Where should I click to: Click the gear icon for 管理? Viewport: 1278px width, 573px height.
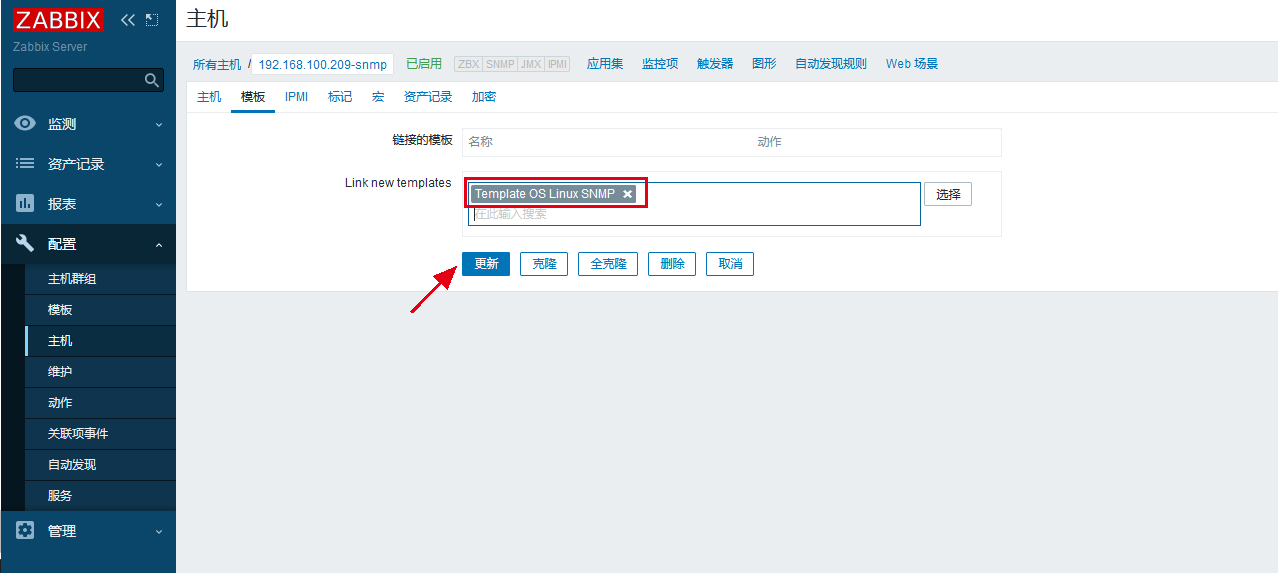click(25, 531)
